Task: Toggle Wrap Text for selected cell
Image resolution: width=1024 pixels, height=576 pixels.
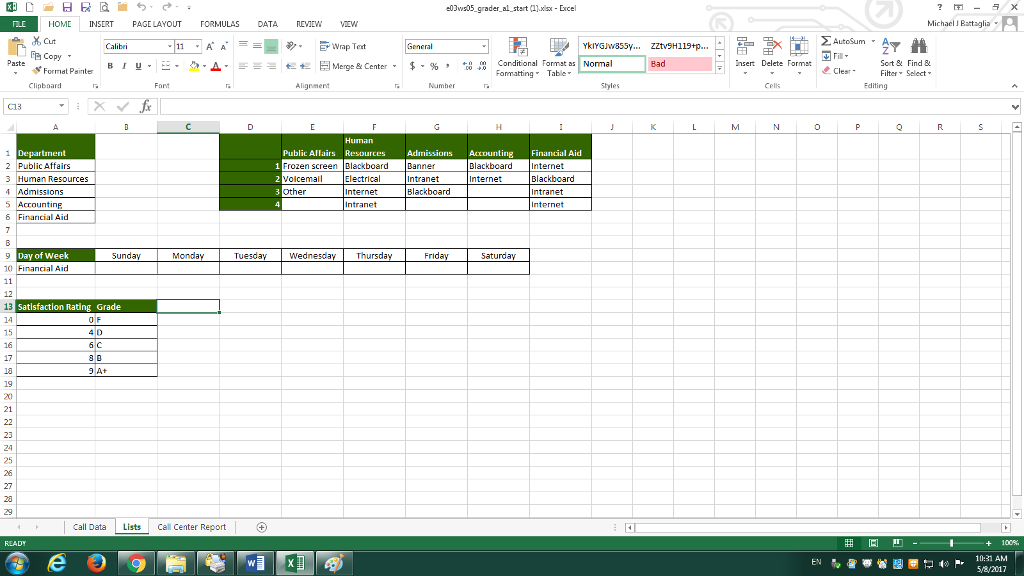Action: (342, 47)
